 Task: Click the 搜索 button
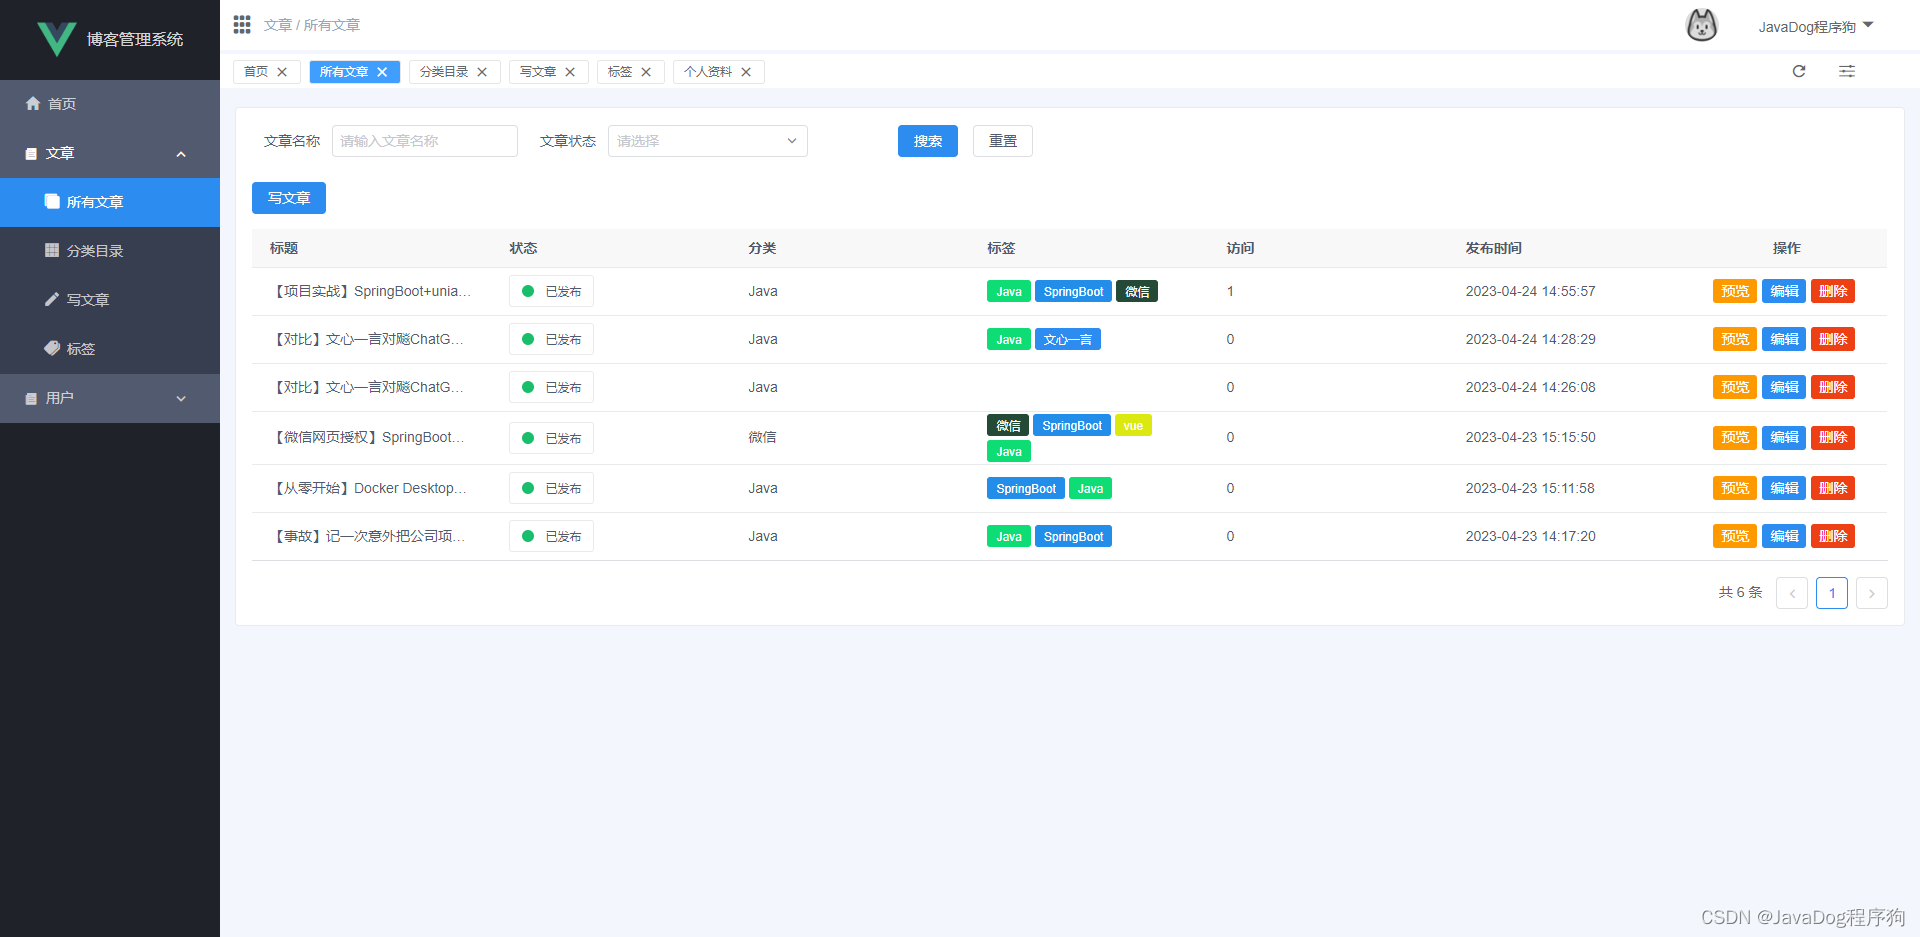928,141
